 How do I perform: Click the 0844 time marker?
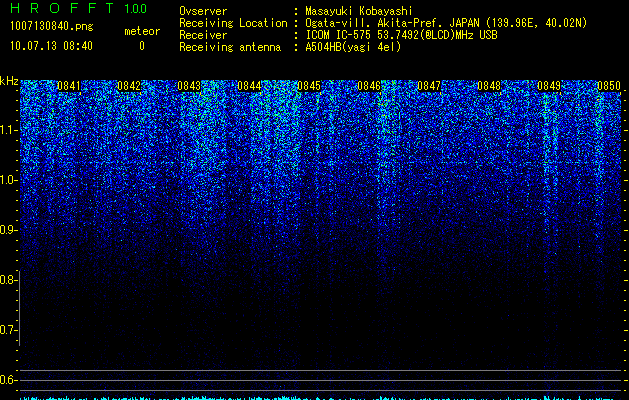tap(249, 86)
